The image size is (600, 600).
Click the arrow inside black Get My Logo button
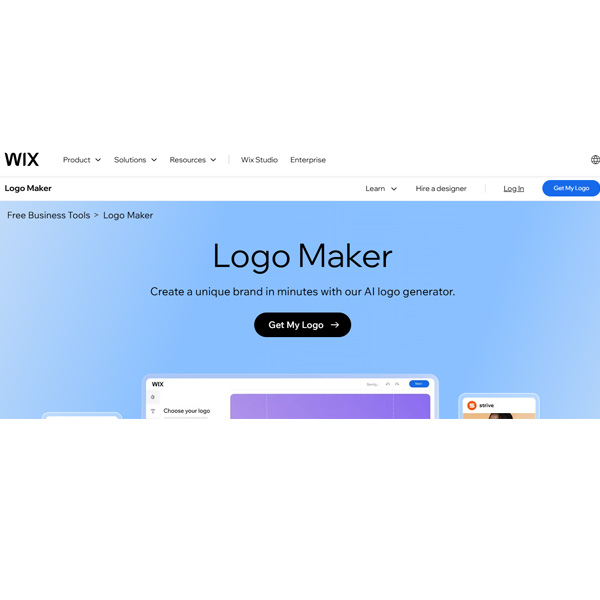tap(335, 324)
